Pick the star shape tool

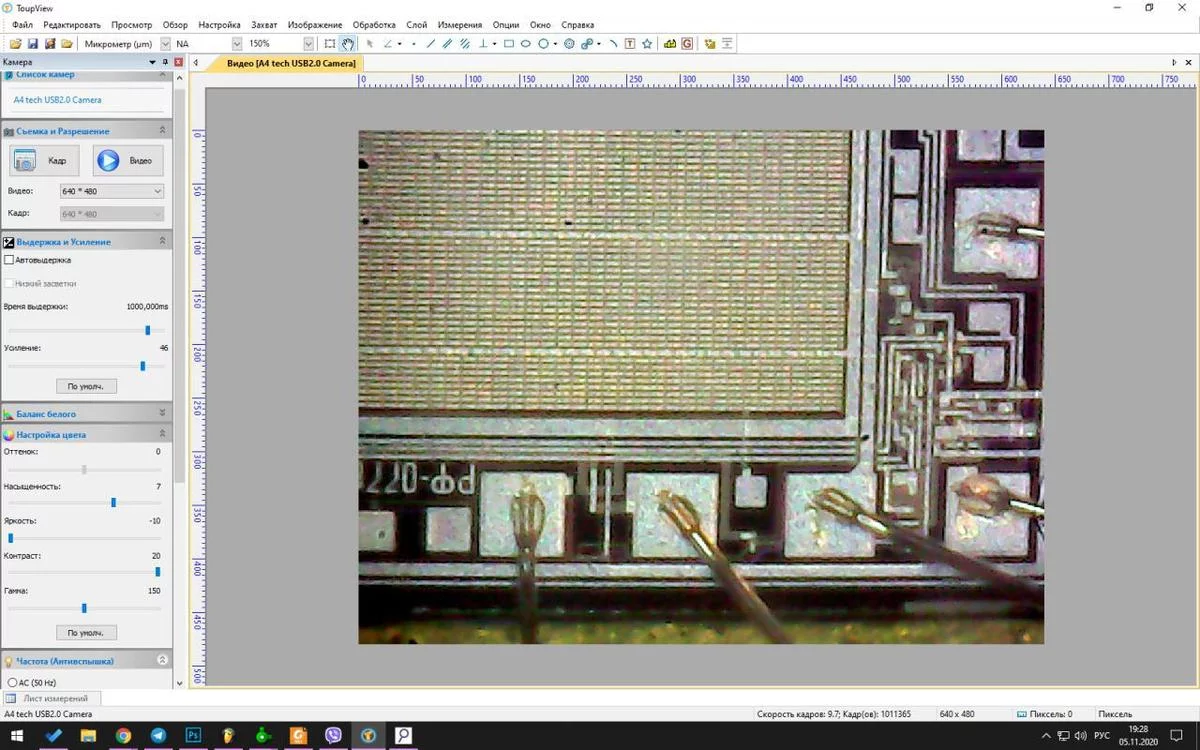[x=647, y=44]
